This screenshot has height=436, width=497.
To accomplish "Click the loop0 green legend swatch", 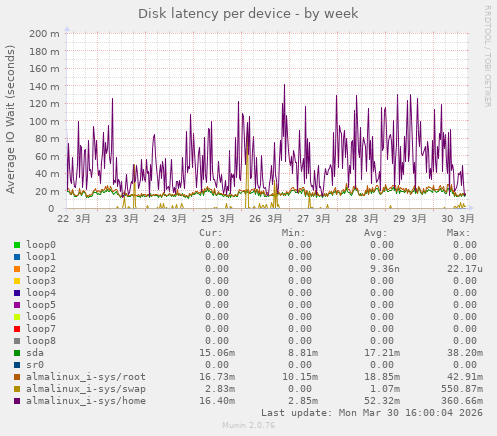I will coord(17,245).
